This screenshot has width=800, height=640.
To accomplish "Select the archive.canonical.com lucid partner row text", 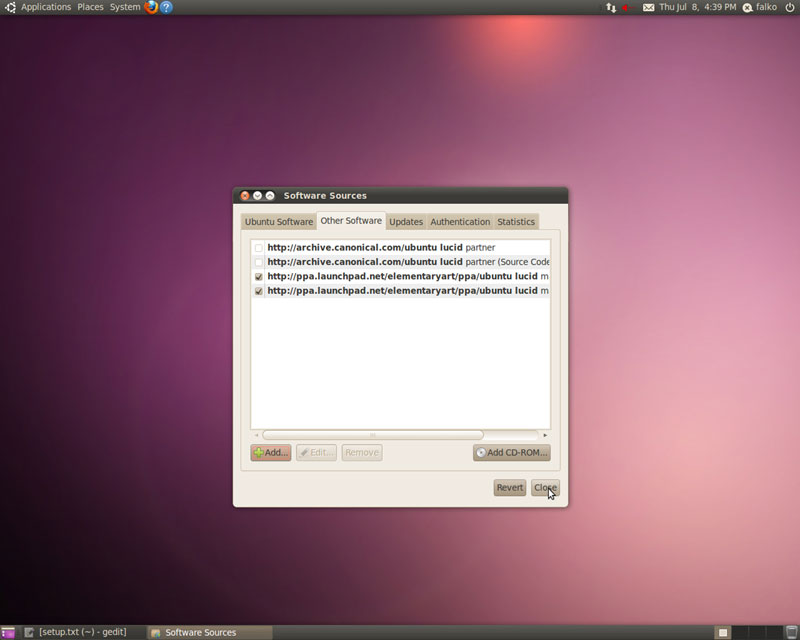I will (x=381, y=248).
